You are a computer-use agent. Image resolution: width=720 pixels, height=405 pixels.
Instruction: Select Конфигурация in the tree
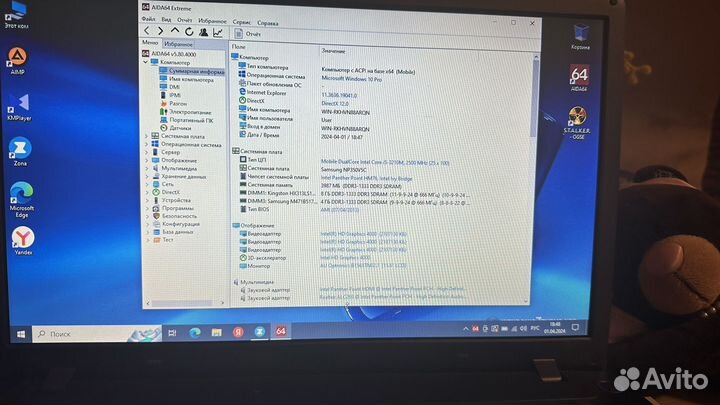176,224
